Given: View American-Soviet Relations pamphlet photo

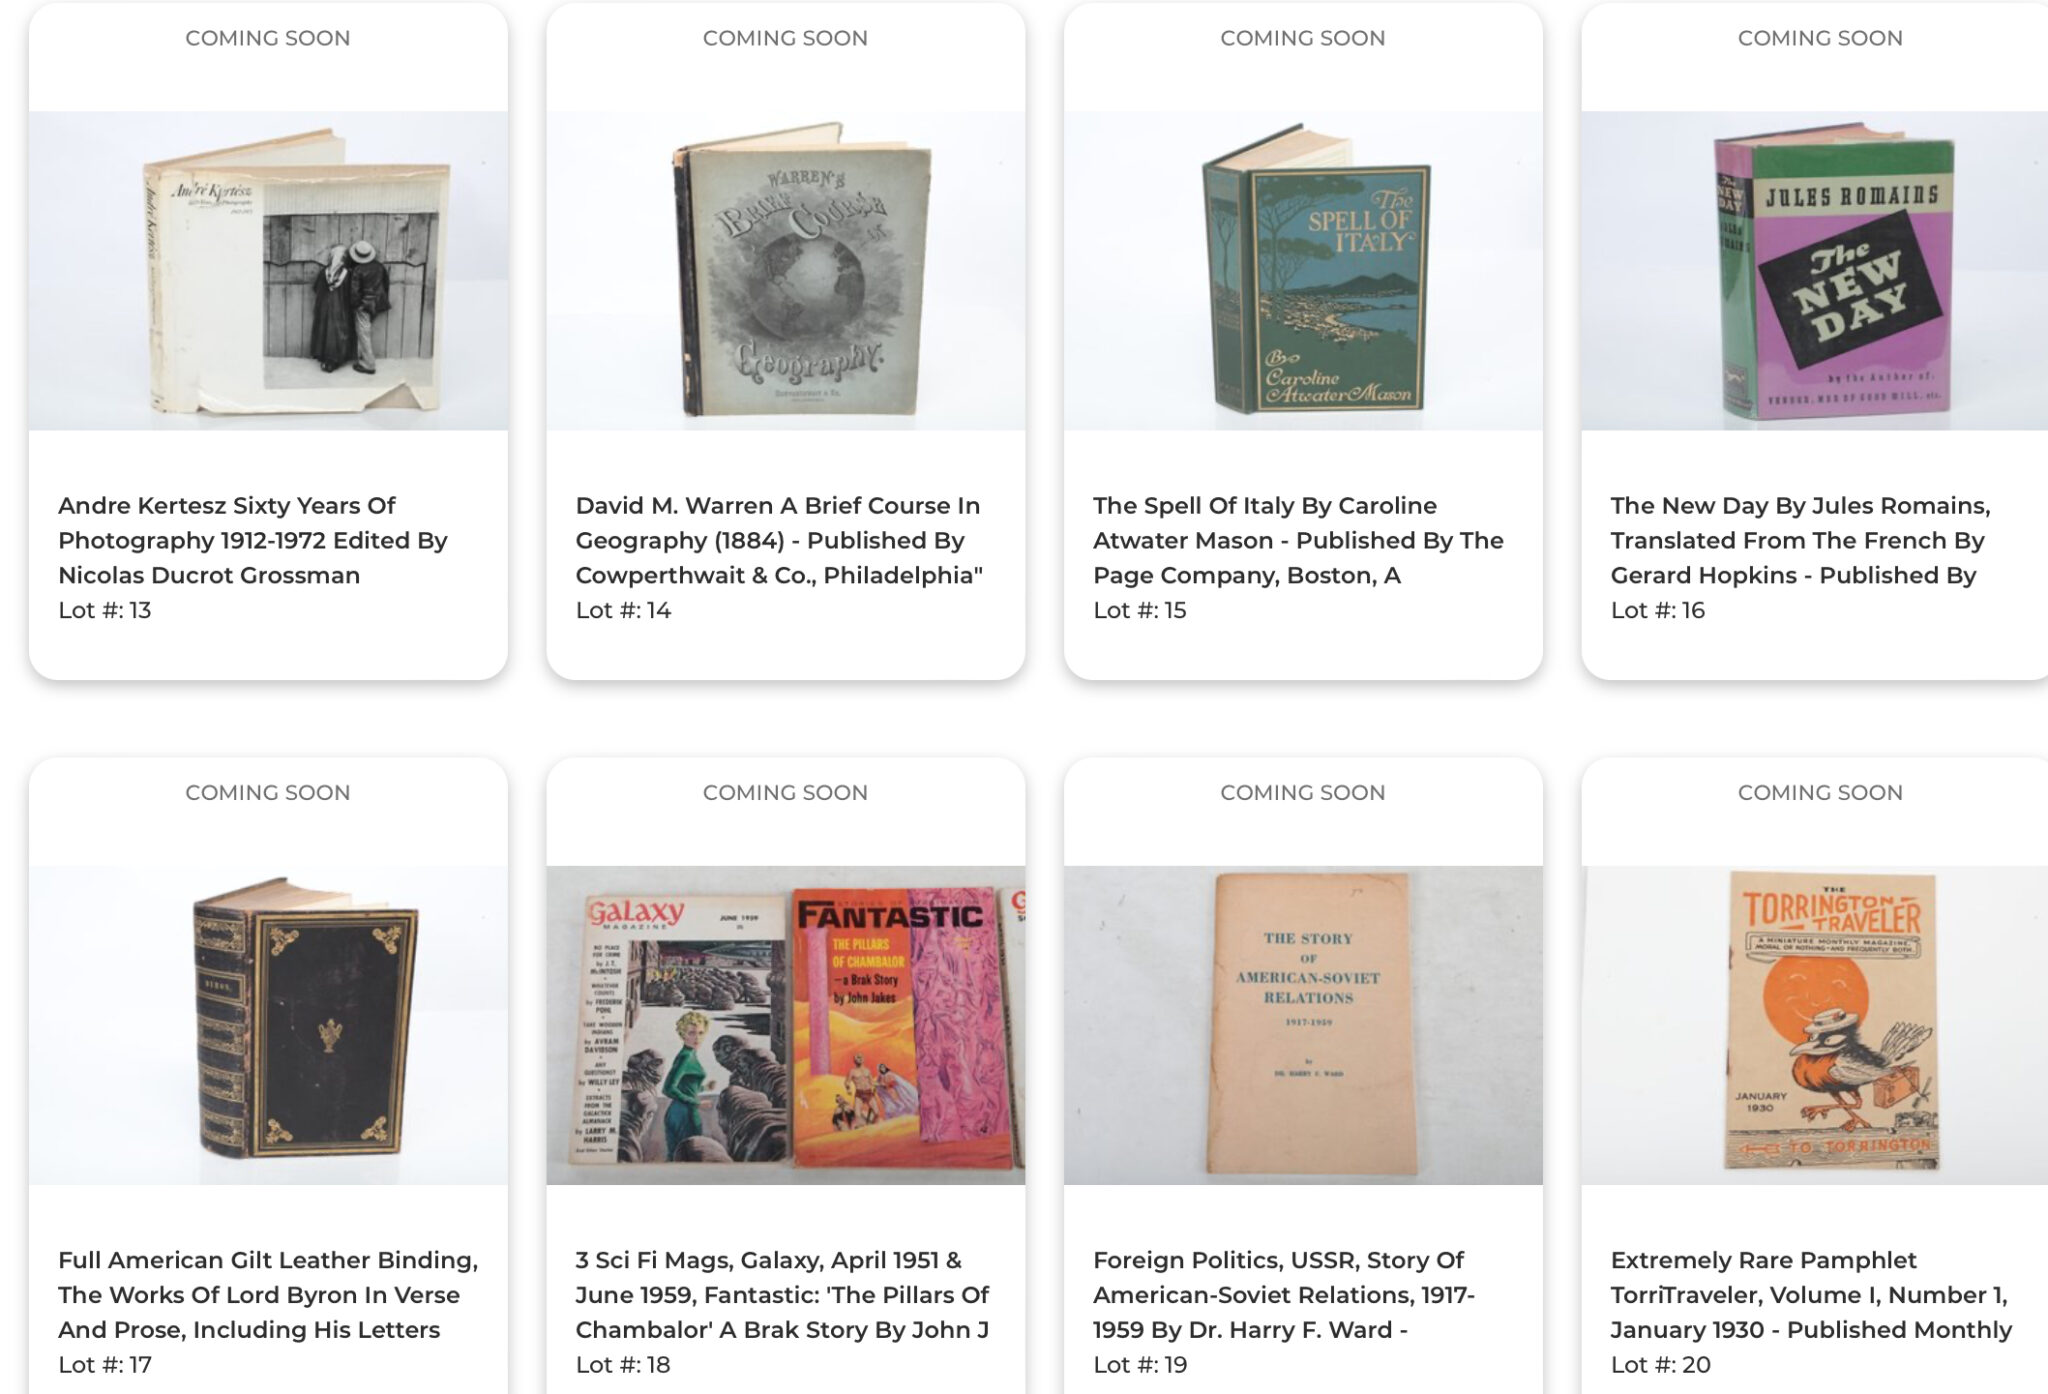Looking at the screenshot, I should 1303,1025.
